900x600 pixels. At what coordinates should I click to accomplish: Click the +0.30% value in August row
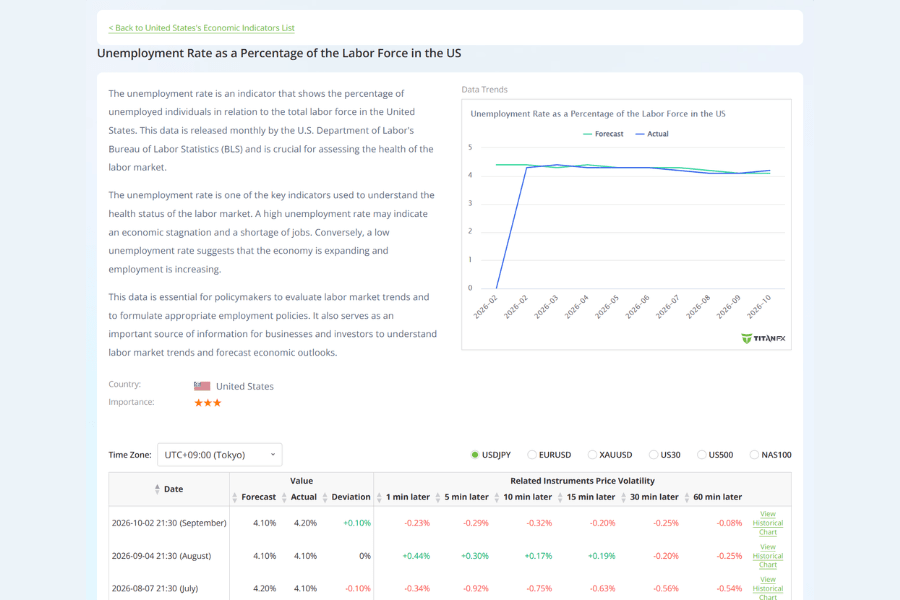coord(475,556)
